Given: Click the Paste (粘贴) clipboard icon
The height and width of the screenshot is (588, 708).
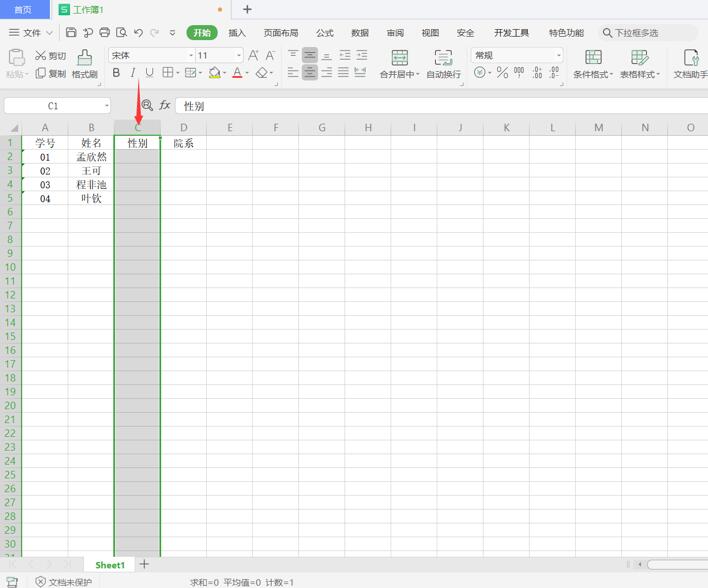Looking at the screenshot, I should pos(17,58).
